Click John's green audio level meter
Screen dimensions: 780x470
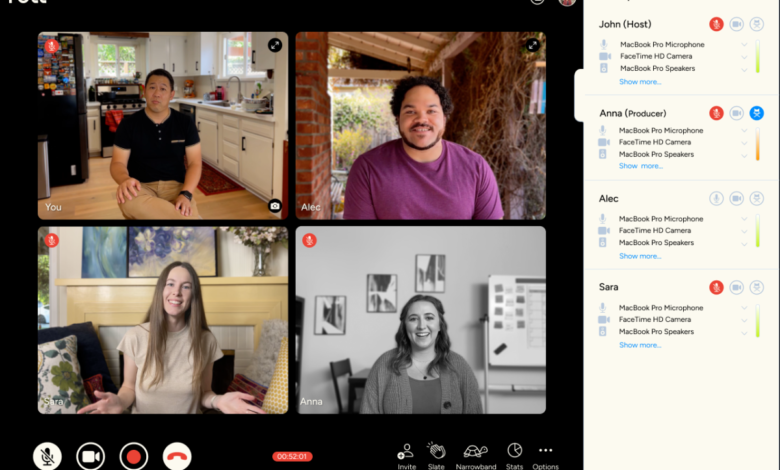click(x=758, y=57)
